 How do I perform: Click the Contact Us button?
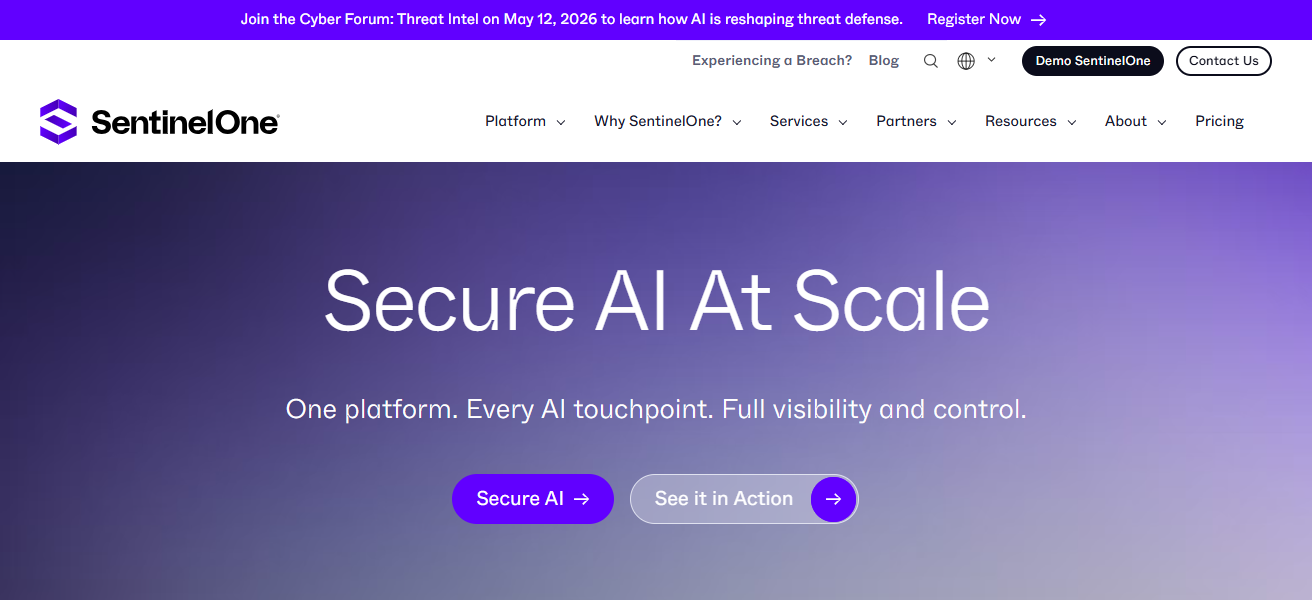pyautogui.click(x=1223, y=61)
